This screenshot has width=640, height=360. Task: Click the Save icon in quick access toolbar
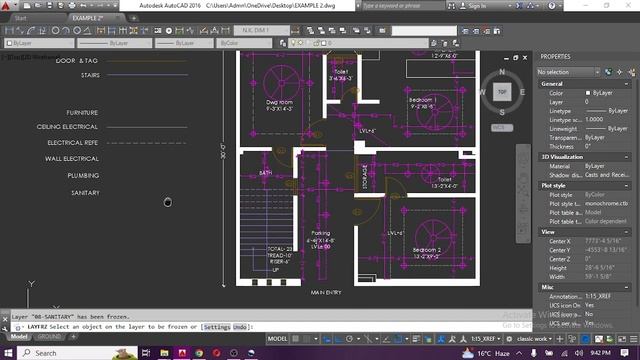coord(49,6)
